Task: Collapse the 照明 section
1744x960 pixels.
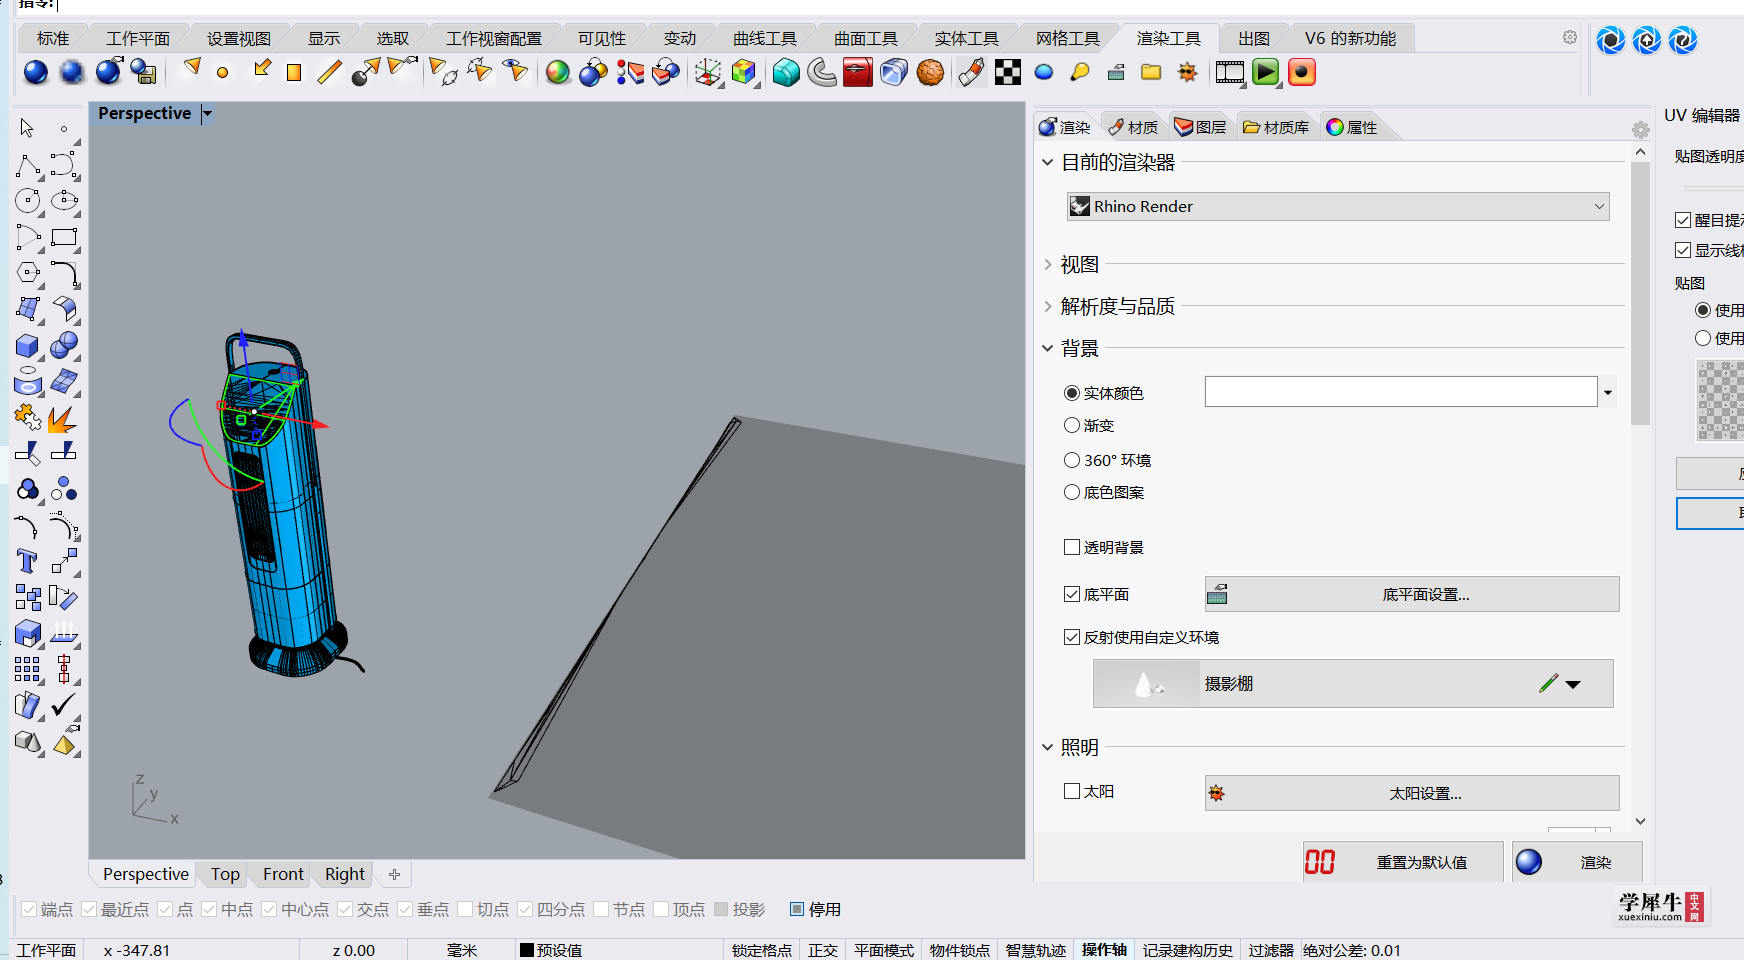Action: [x=1048, y=747]
